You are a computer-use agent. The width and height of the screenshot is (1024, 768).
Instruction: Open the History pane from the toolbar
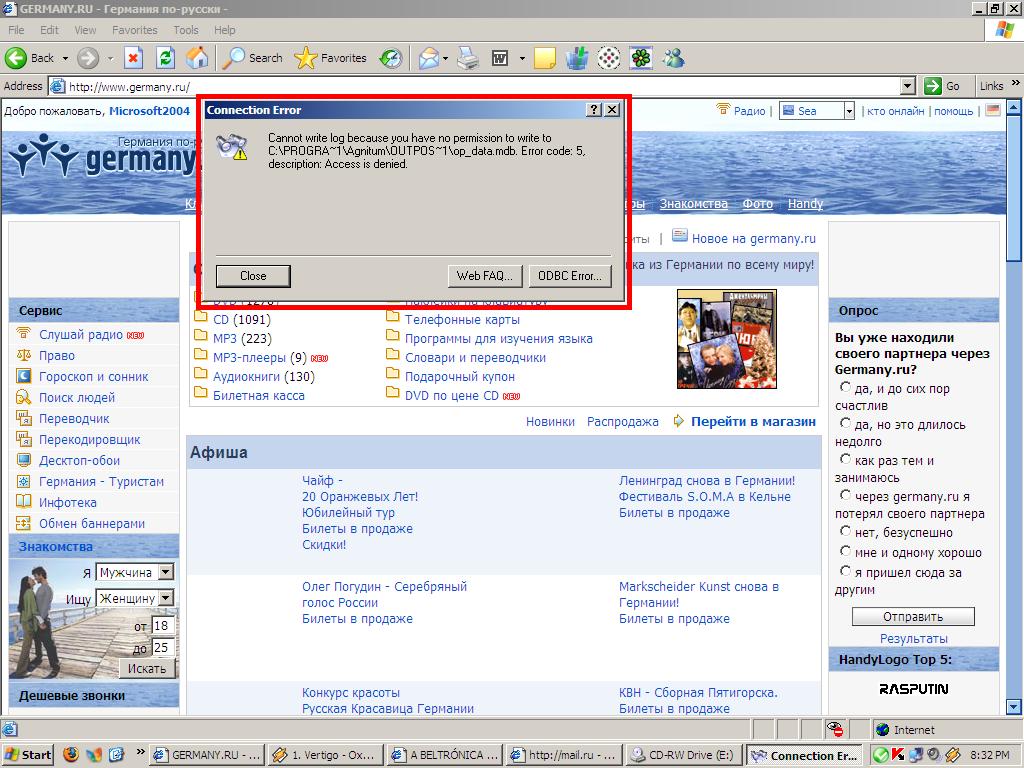(x=391, y=58)
